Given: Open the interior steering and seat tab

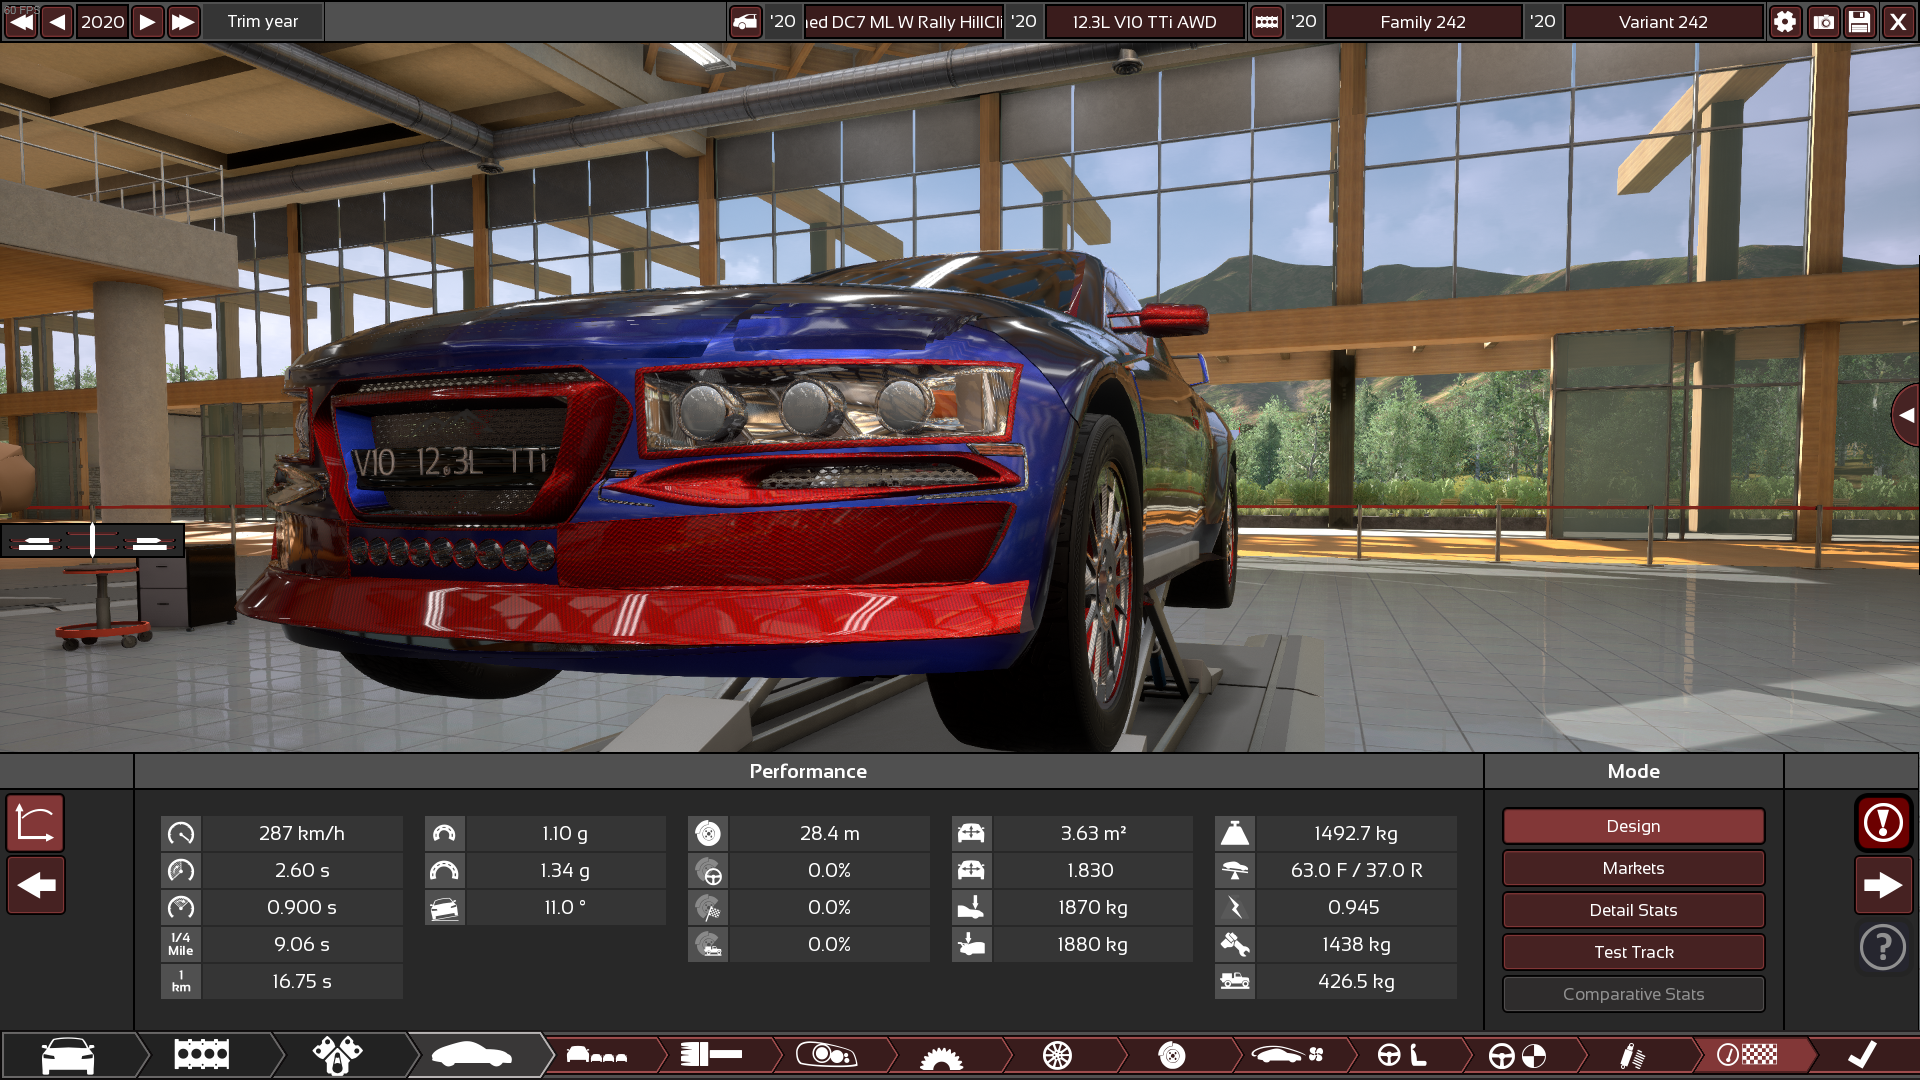Looking at the screenshot, I should (1402, 1055).
